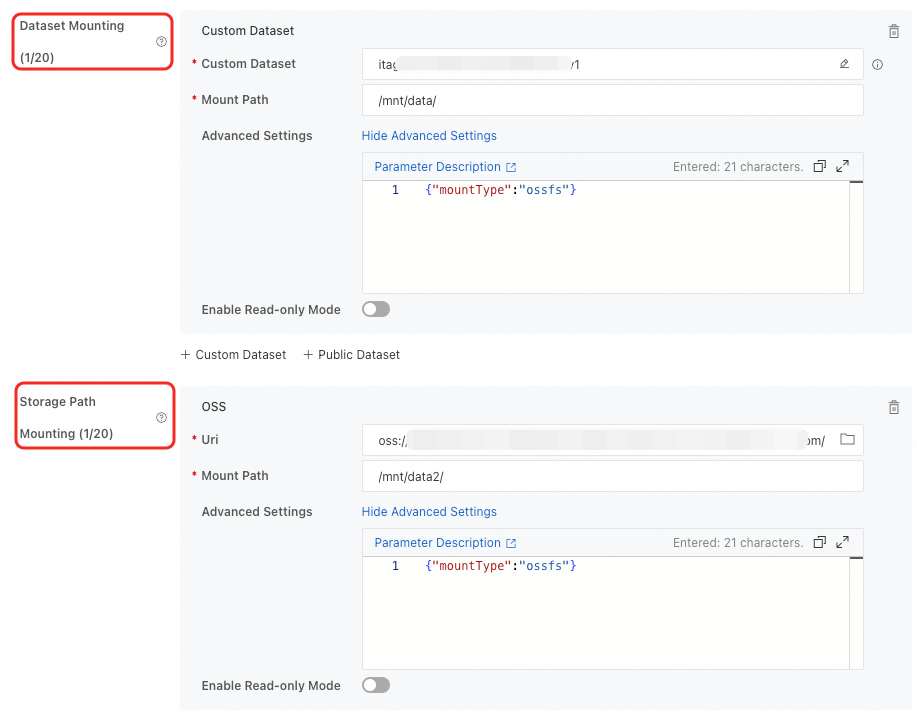
Task: Click the /mnt/data2/ Mount Path field
Action: [612, 477]
